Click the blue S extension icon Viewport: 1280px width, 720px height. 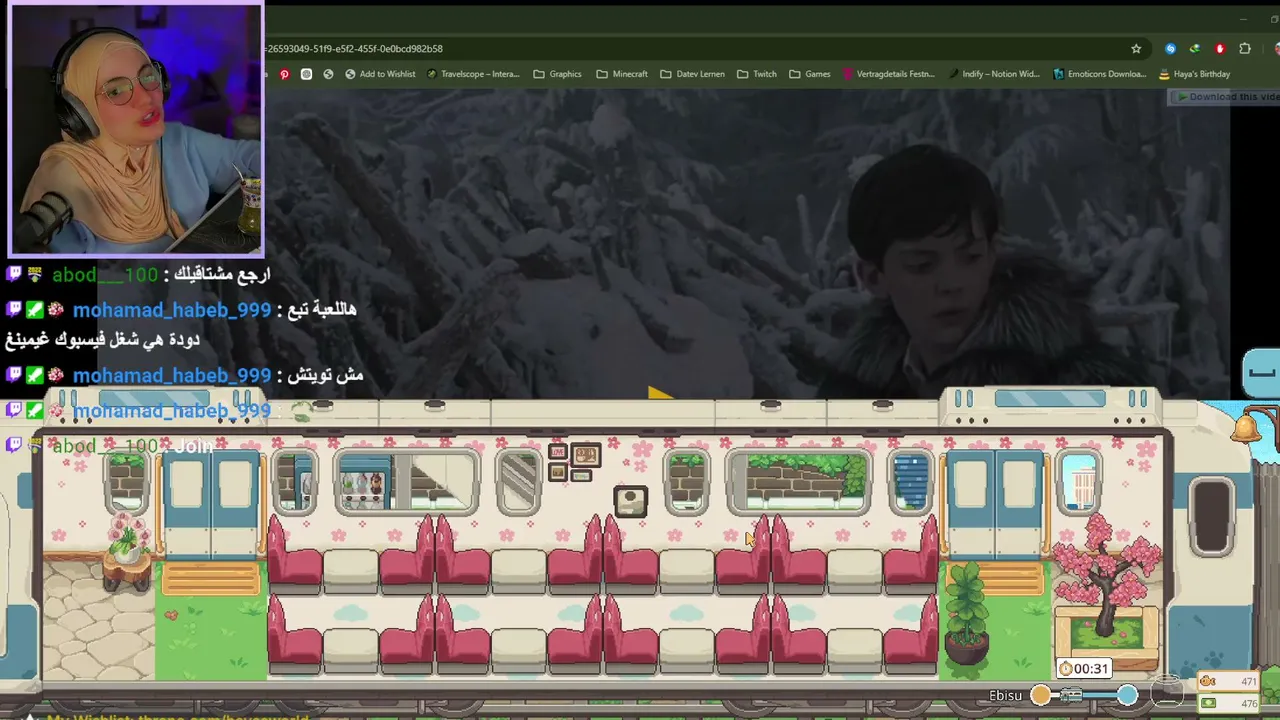[x=1170, y=48]
